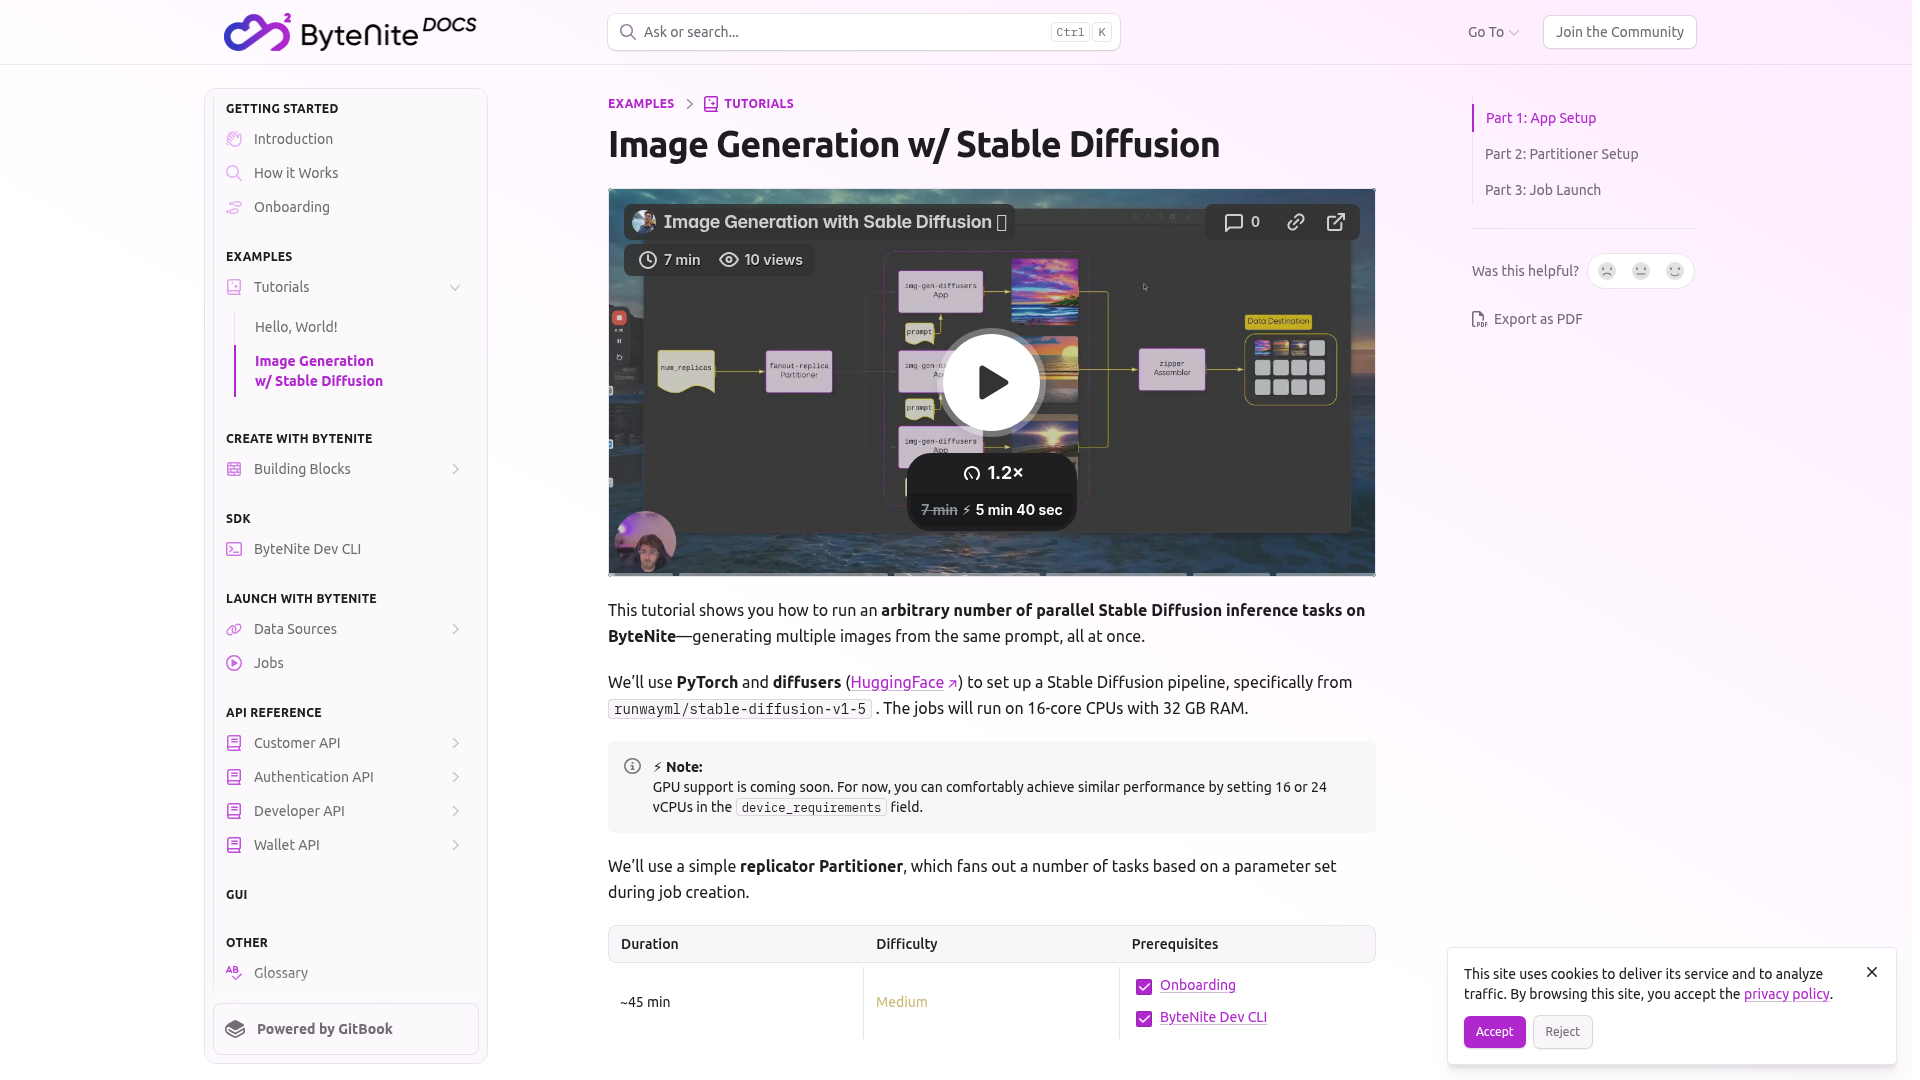Screen dimensions: 1920x1080
Task: Expand the Wallet API section
Action: 455,845
